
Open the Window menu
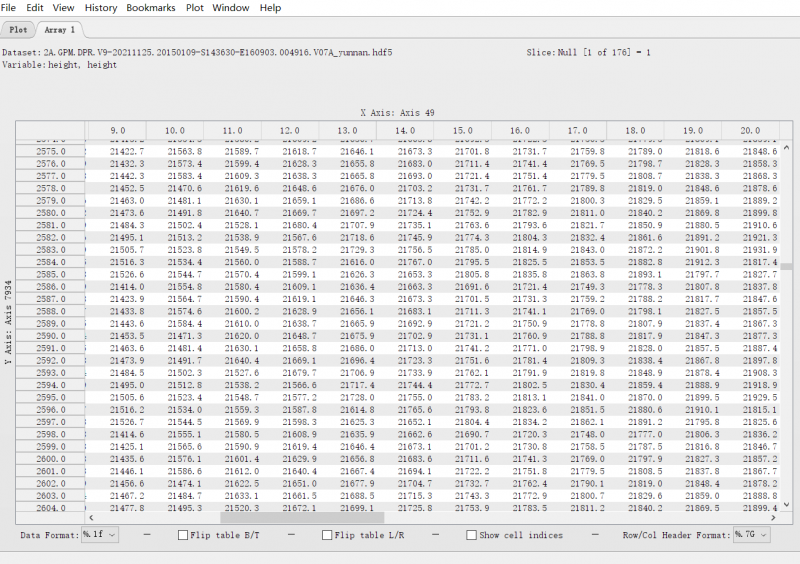point(231,8)
